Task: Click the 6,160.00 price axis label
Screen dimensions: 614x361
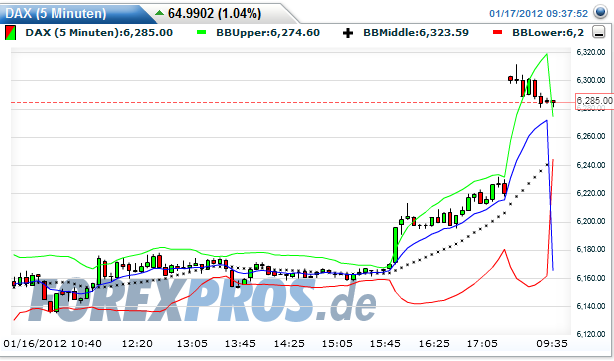Action: 591,278
